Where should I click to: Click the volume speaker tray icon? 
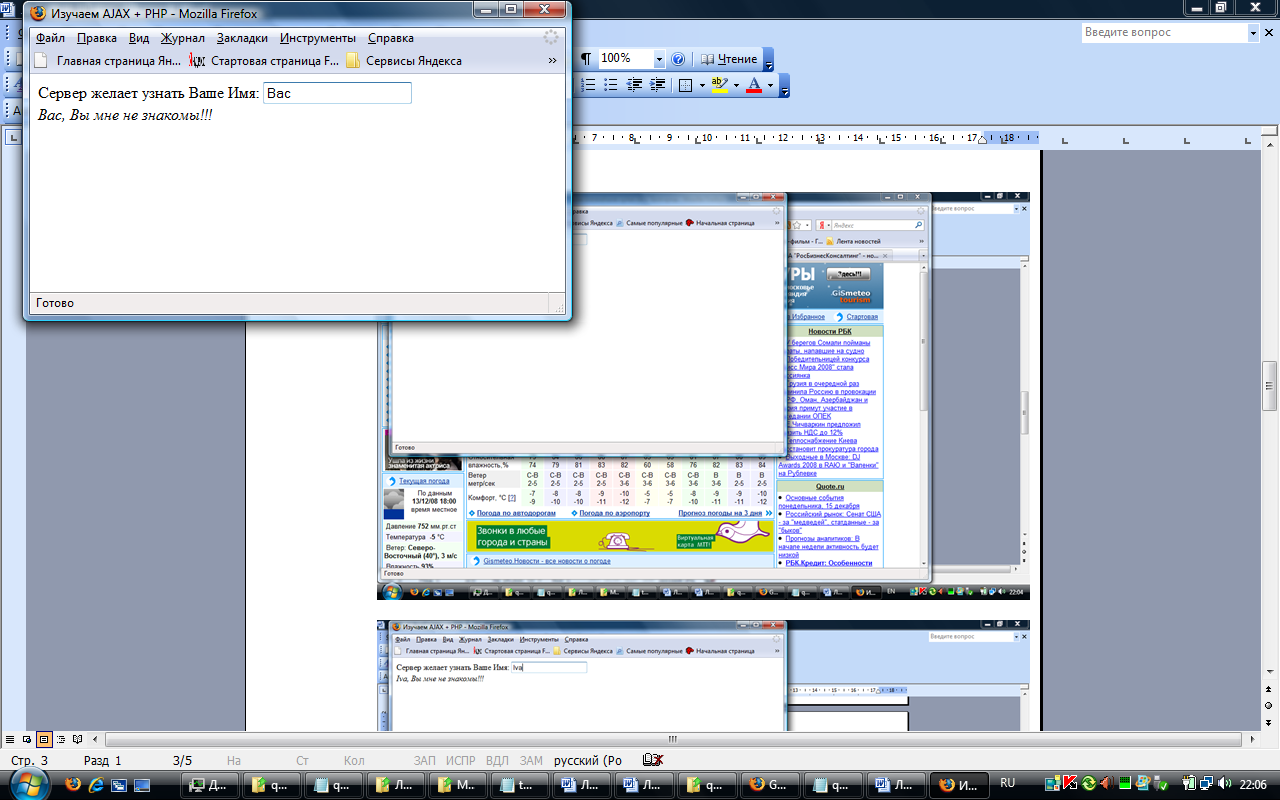1223,784
